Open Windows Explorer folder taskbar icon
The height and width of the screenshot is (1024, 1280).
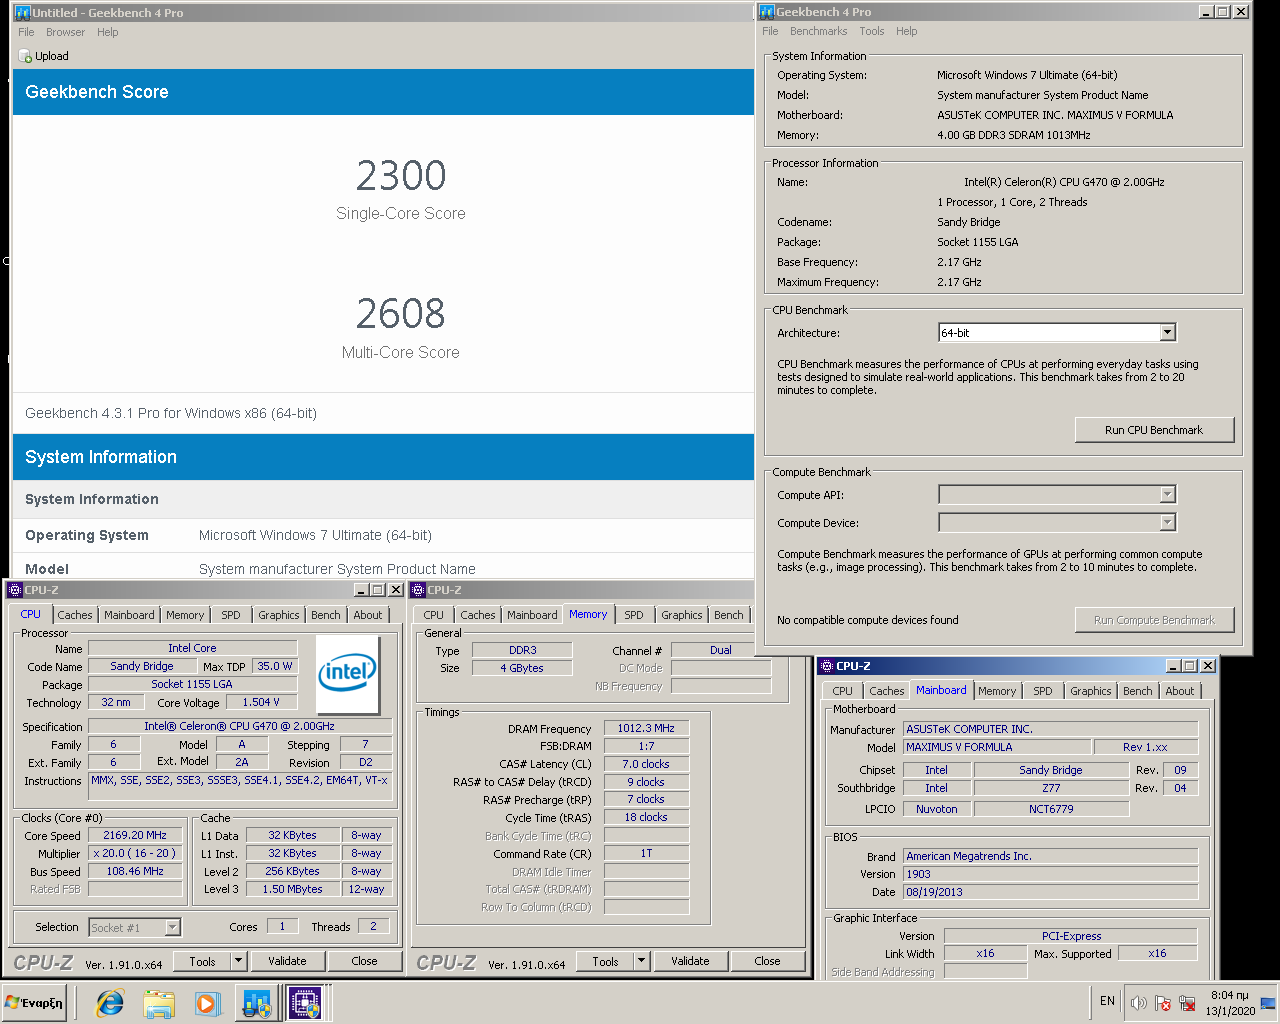(158, 1002)
